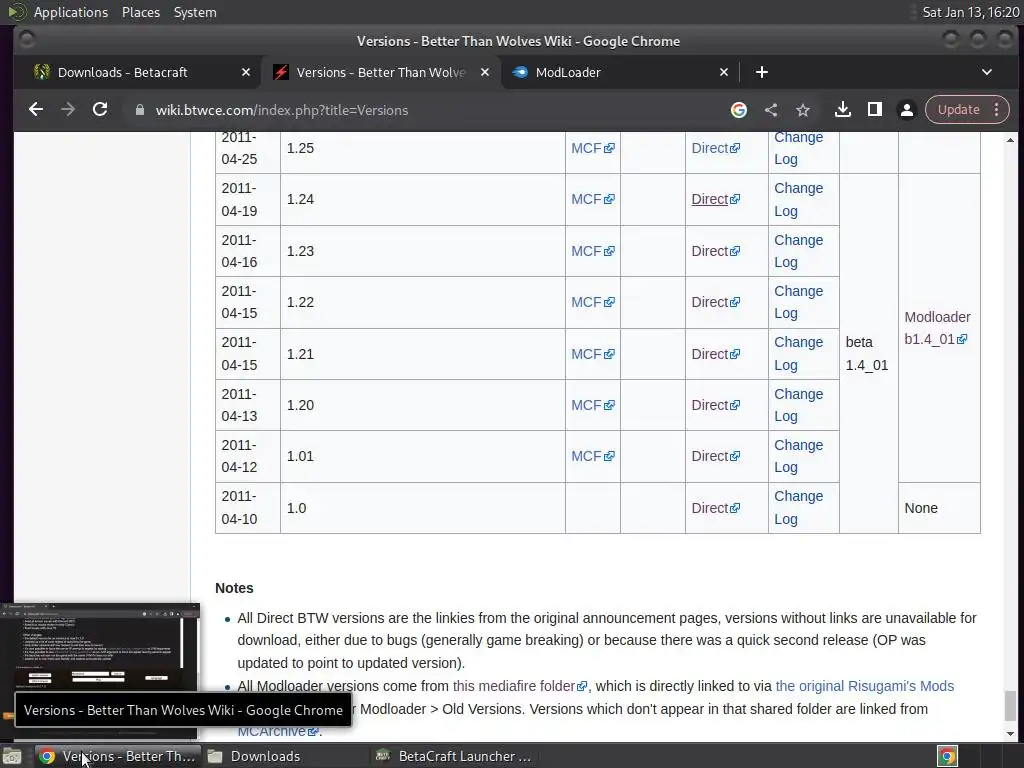Open the Chrome profile icon
The width and height of the screenshot is (1024, 768).
click(x=906, y=110)
